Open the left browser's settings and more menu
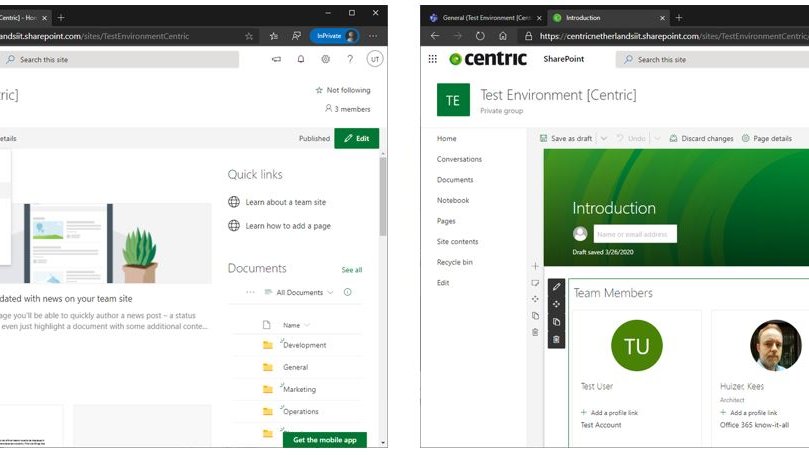 coord(373,36)
